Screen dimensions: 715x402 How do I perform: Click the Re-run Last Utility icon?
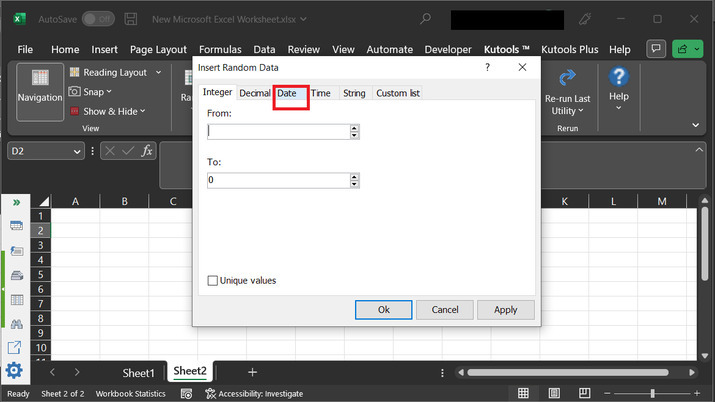click(567, 78)
